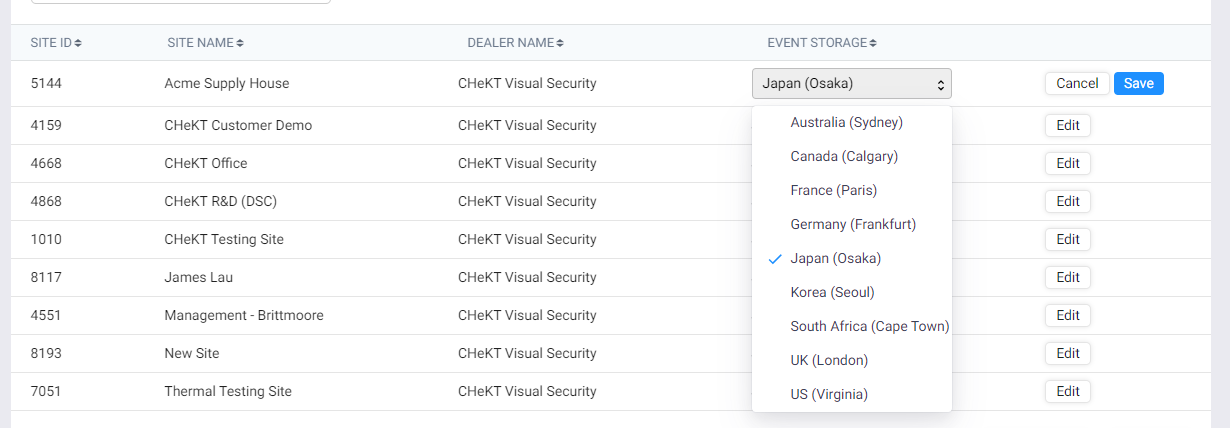The image size is (1230, 428).
Task: Select UK (London) storage region
Action: point(829,360)
